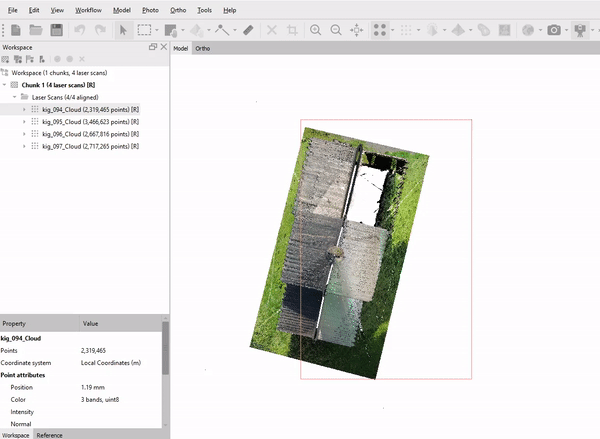Click the Crop Selection toolbar icon
This screenshot has width=600, height=439.
coord(292,30)
